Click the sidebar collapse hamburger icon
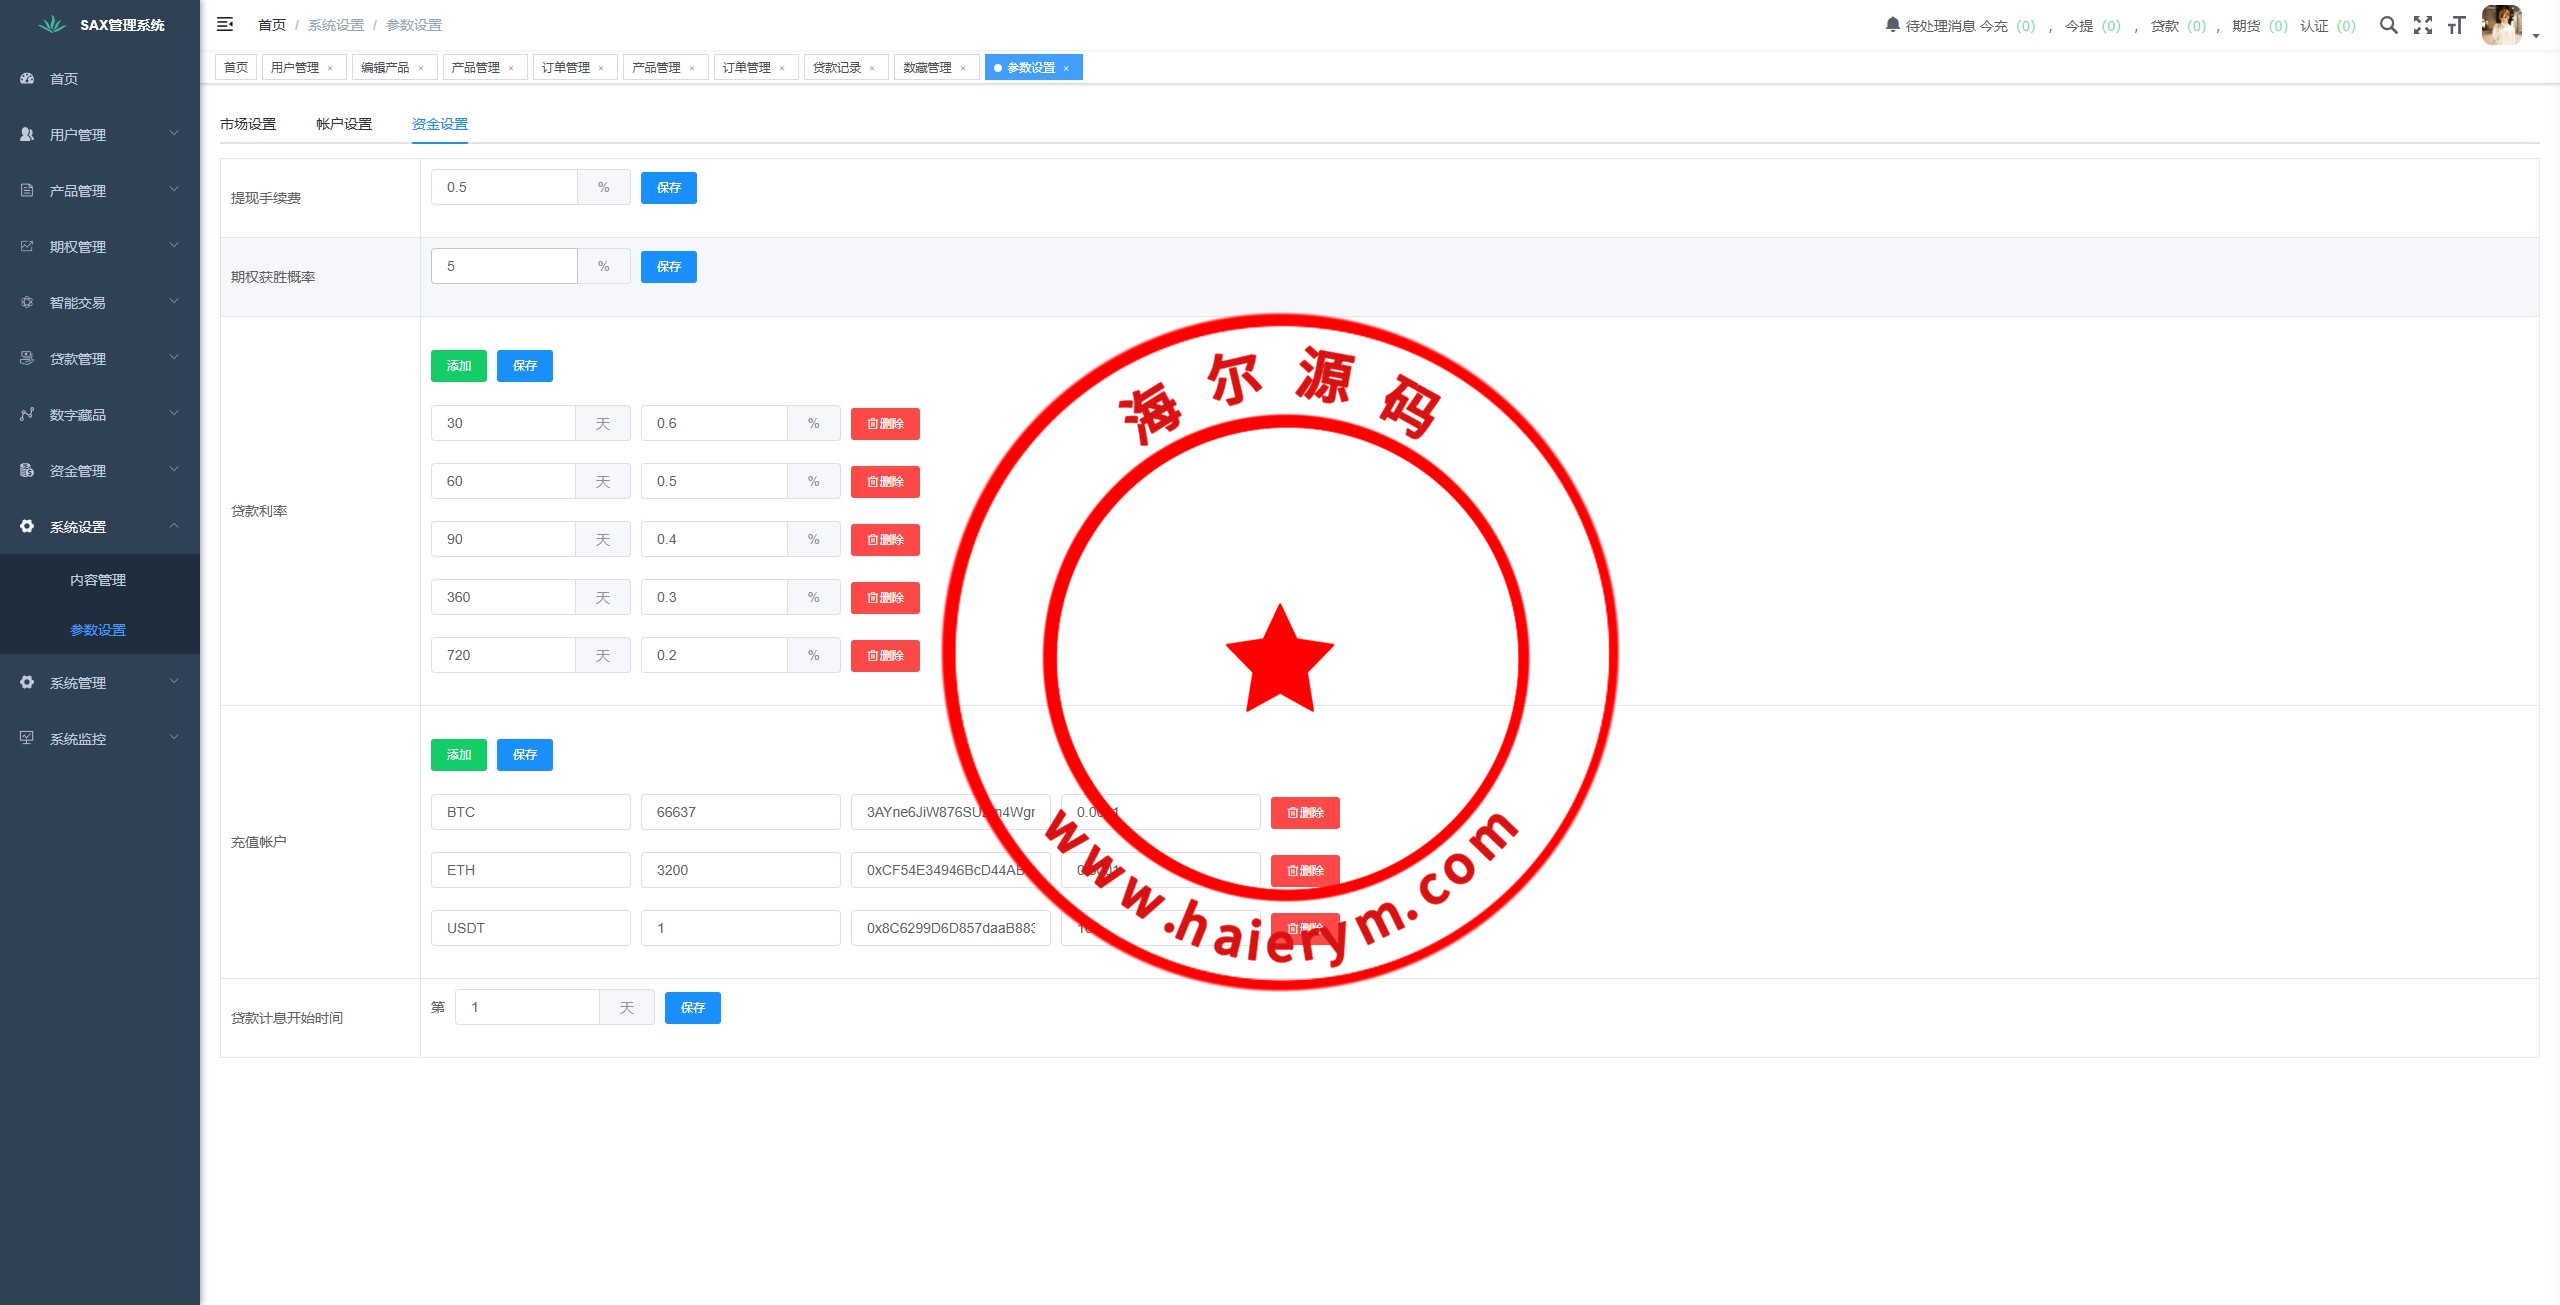2560x1305 pixels. coord(225,24)
